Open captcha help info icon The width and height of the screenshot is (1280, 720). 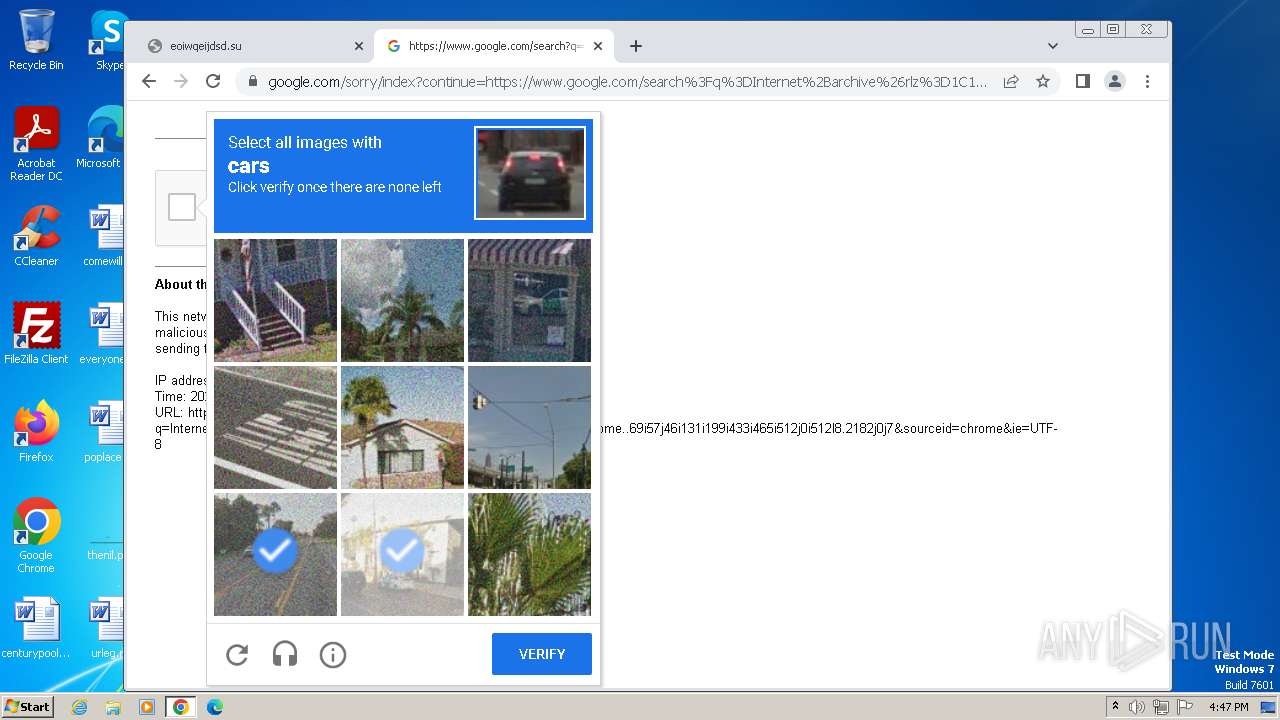(x=333, y=655)
